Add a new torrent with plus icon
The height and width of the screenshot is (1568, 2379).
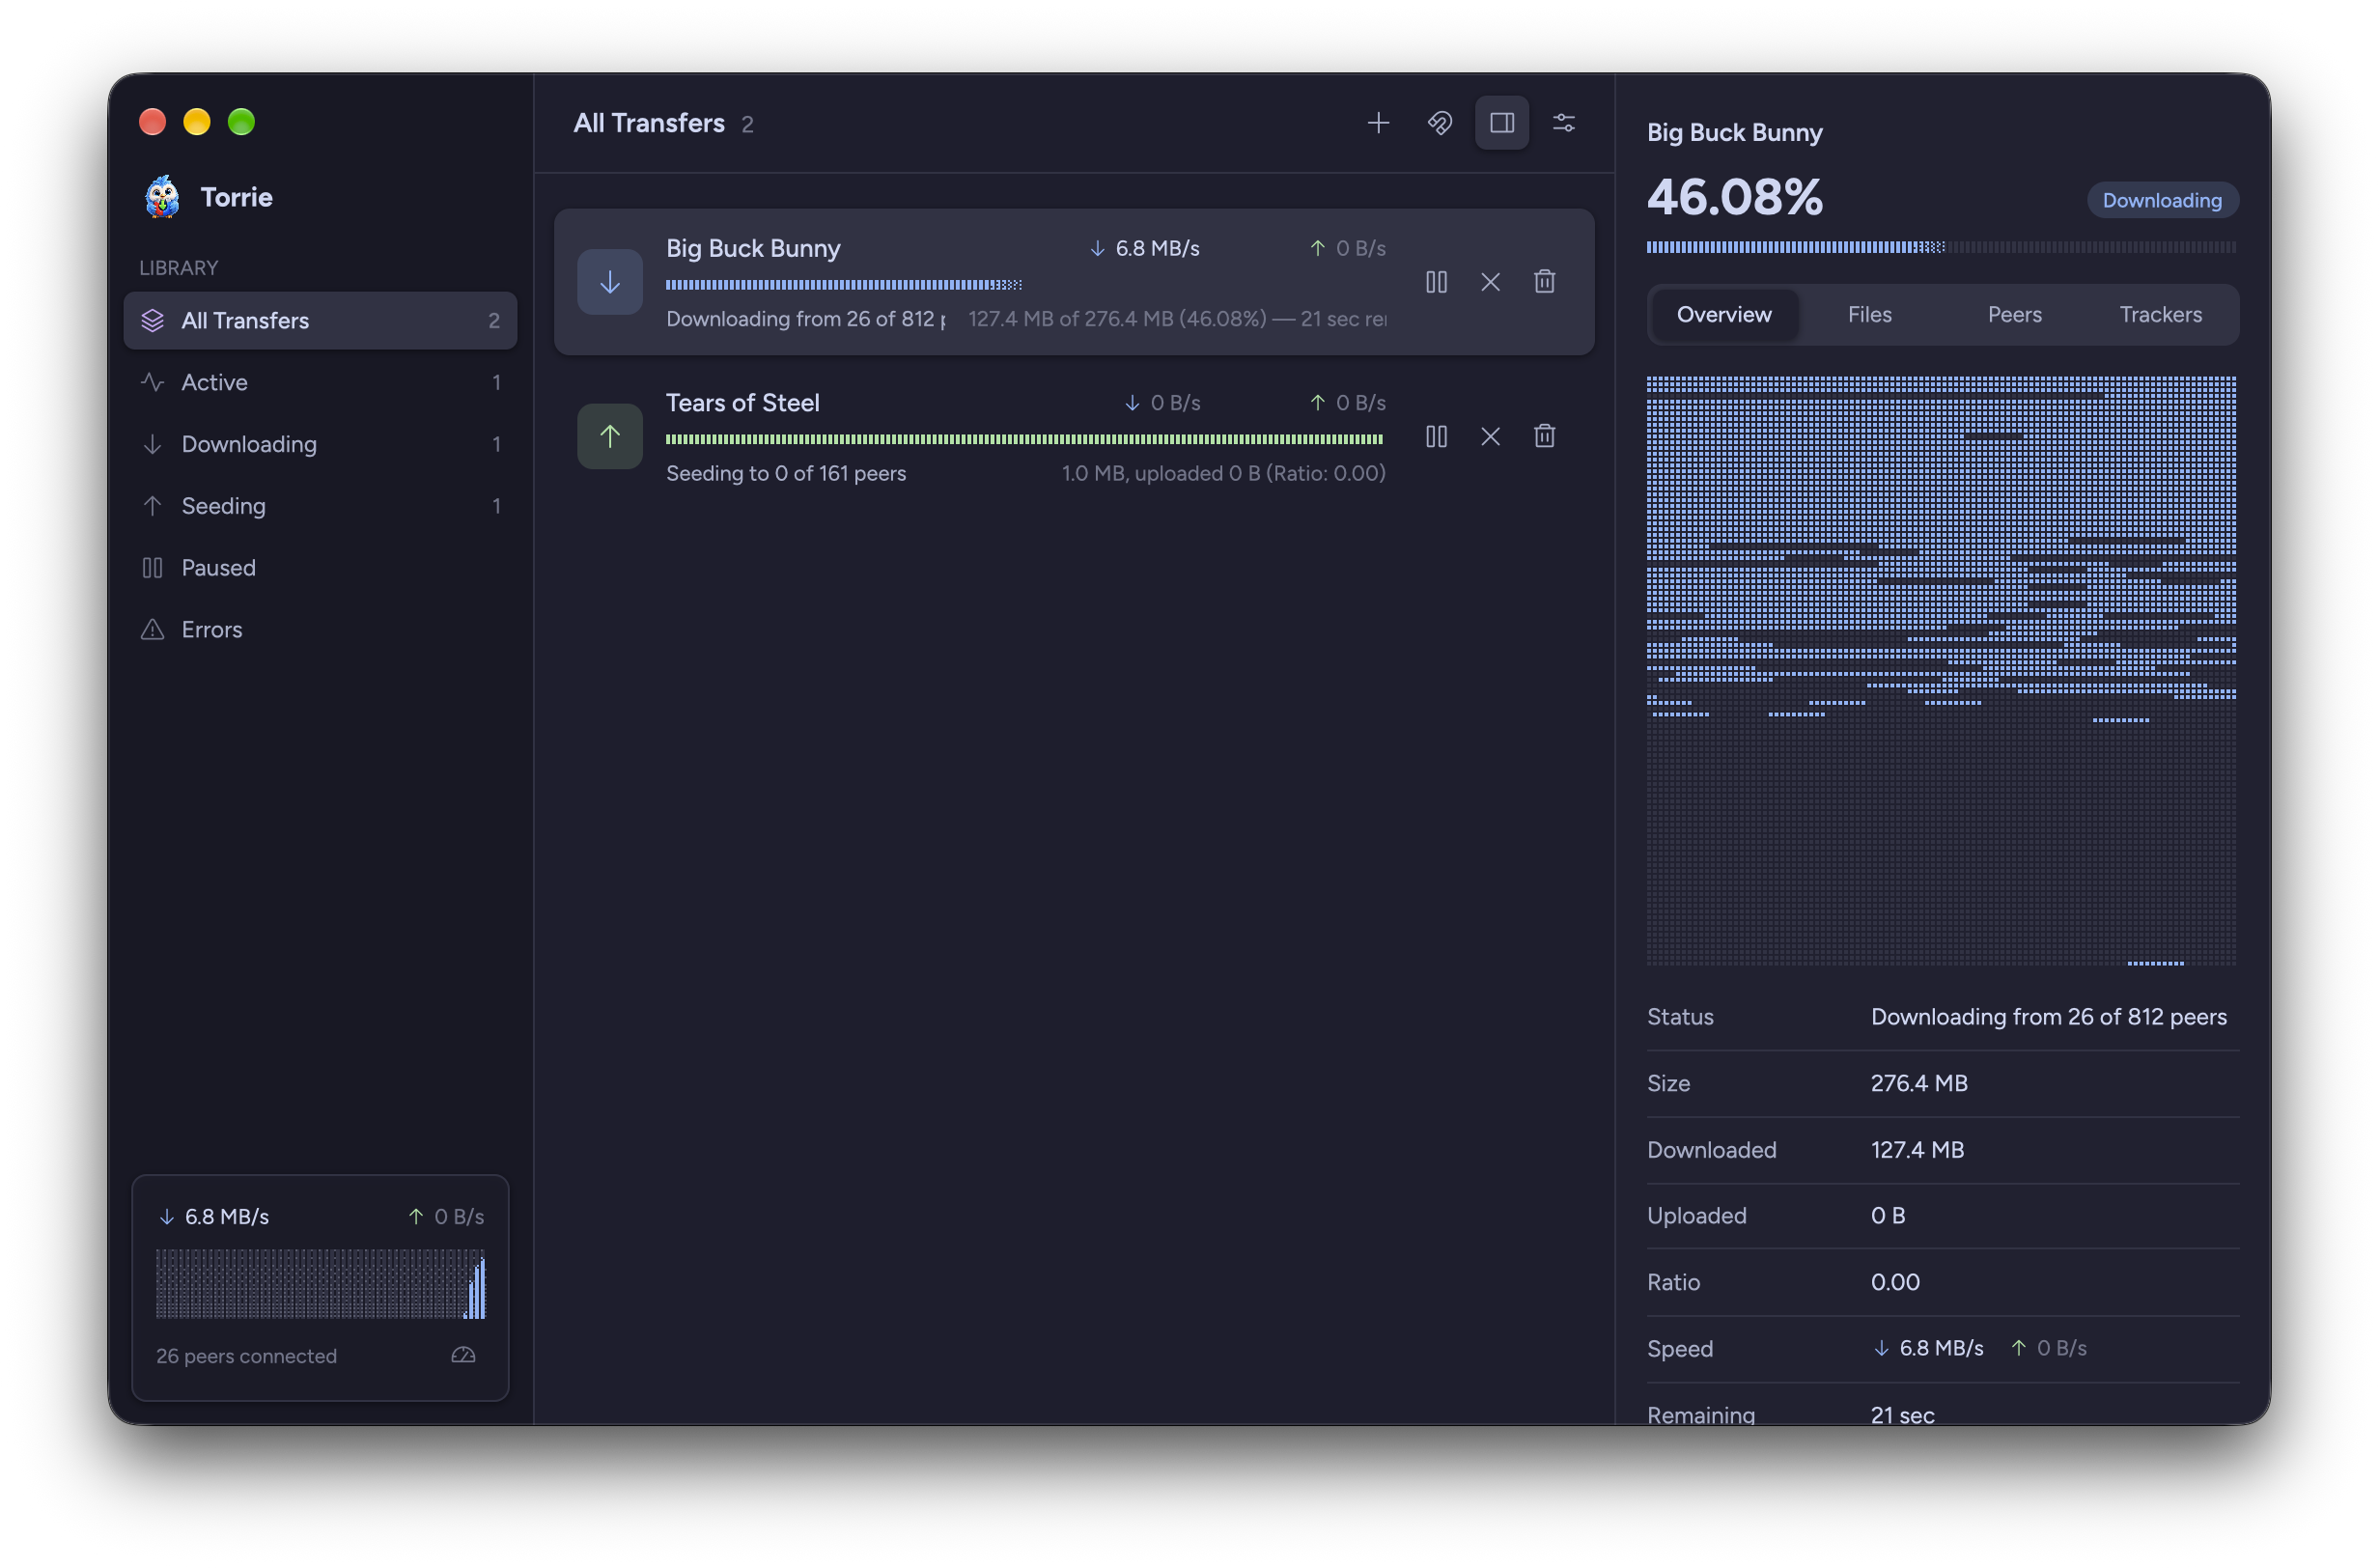1378,123
